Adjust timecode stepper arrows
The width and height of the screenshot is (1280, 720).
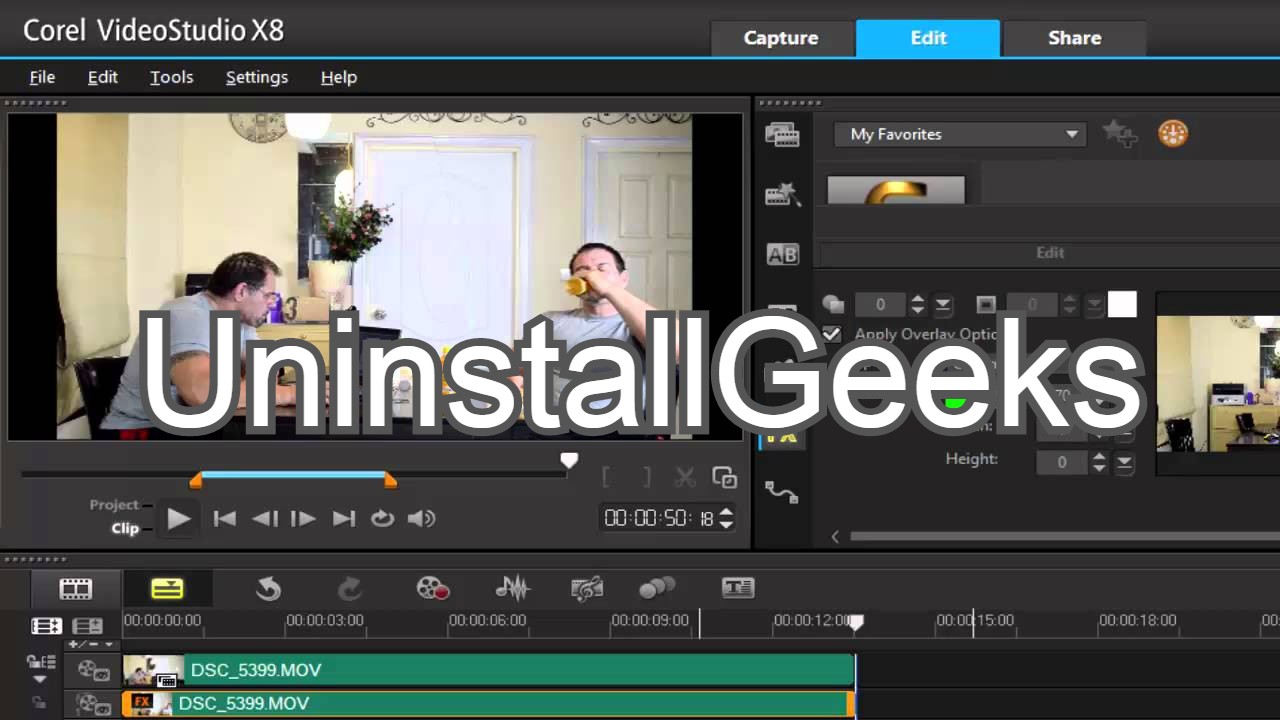(727, 518)
